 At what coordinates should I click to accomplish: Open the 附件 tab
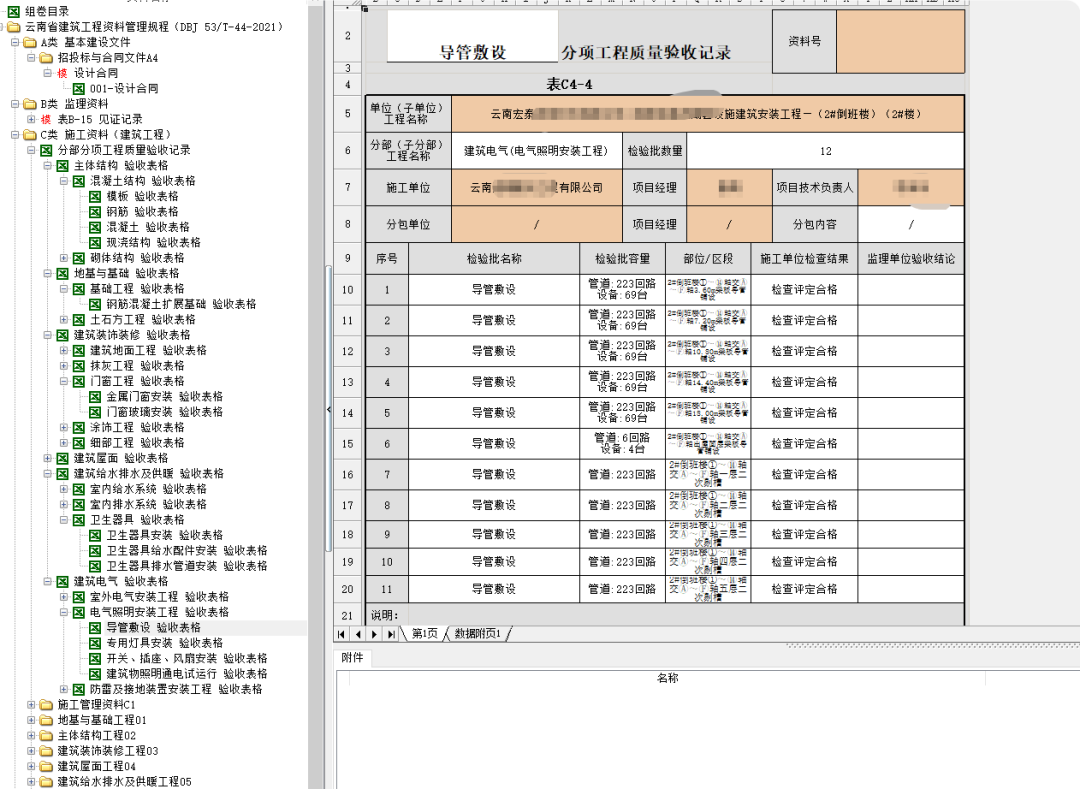pyautogui.click(x=352, y=658)
